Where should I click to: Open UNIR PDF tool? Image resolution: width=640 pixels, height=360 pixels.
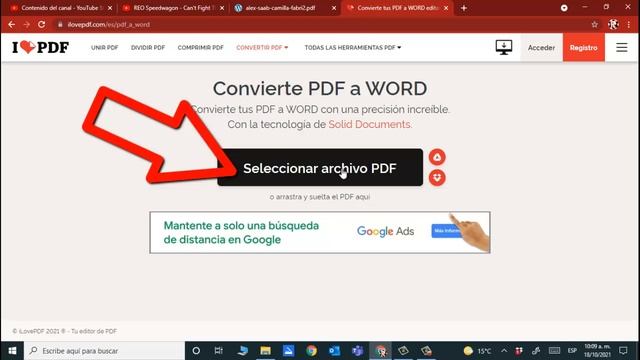tap(104, 48)
